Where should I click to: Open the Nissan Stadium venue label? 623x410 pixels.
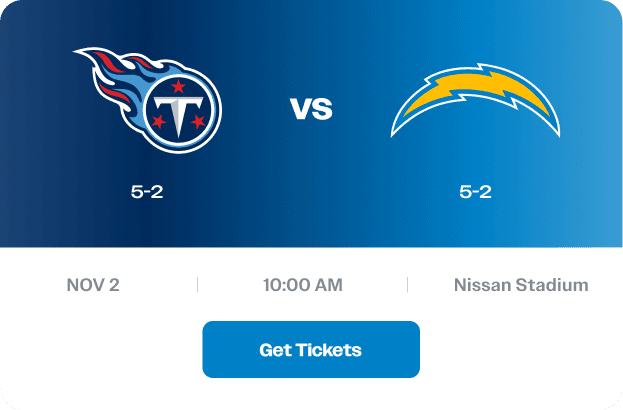[x=521, y=285]
